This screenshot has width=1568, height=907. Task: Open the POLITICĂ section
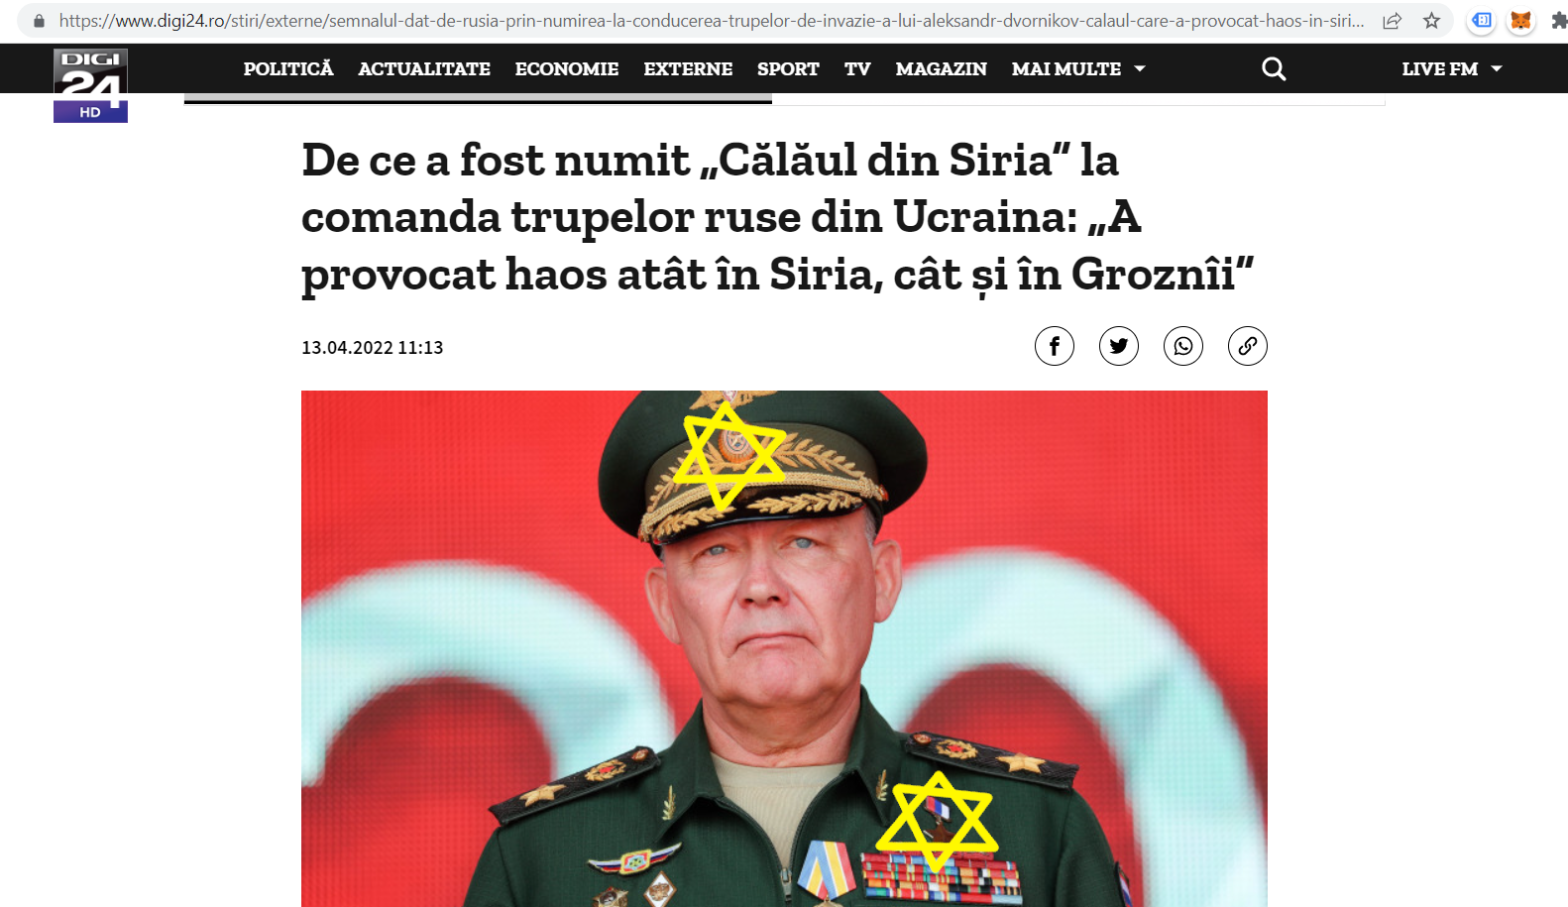pos(288,69)
